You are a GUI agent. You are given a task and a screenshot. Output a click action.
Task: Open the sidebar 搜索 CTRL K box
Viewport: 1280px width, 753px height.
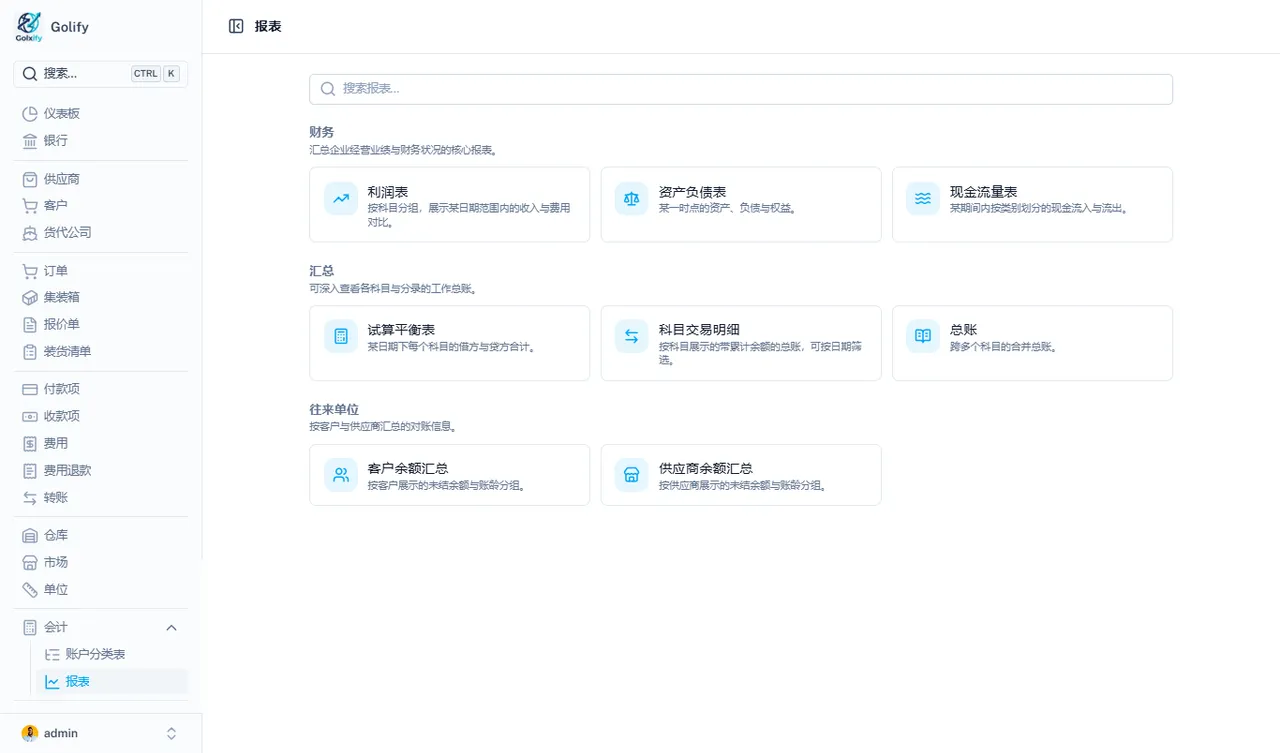point(101,74)
